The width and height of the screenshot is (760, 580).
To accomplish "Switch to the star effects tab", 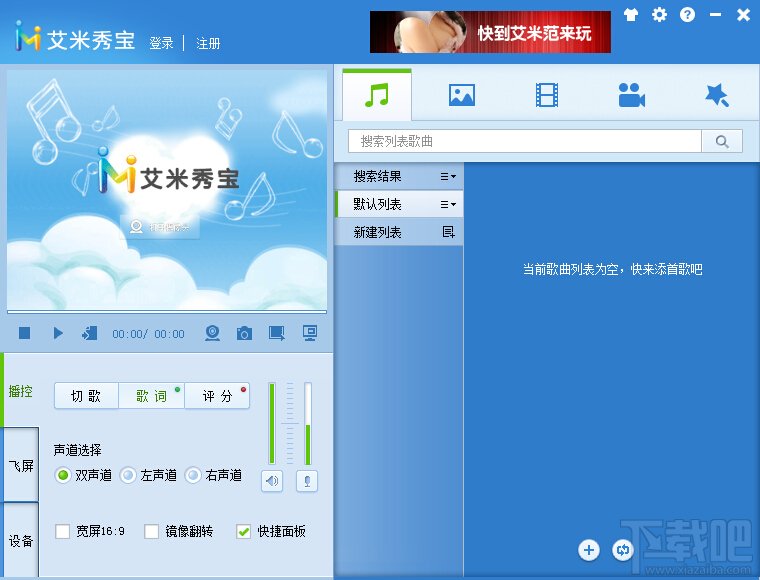I will [x=717, y=95].
